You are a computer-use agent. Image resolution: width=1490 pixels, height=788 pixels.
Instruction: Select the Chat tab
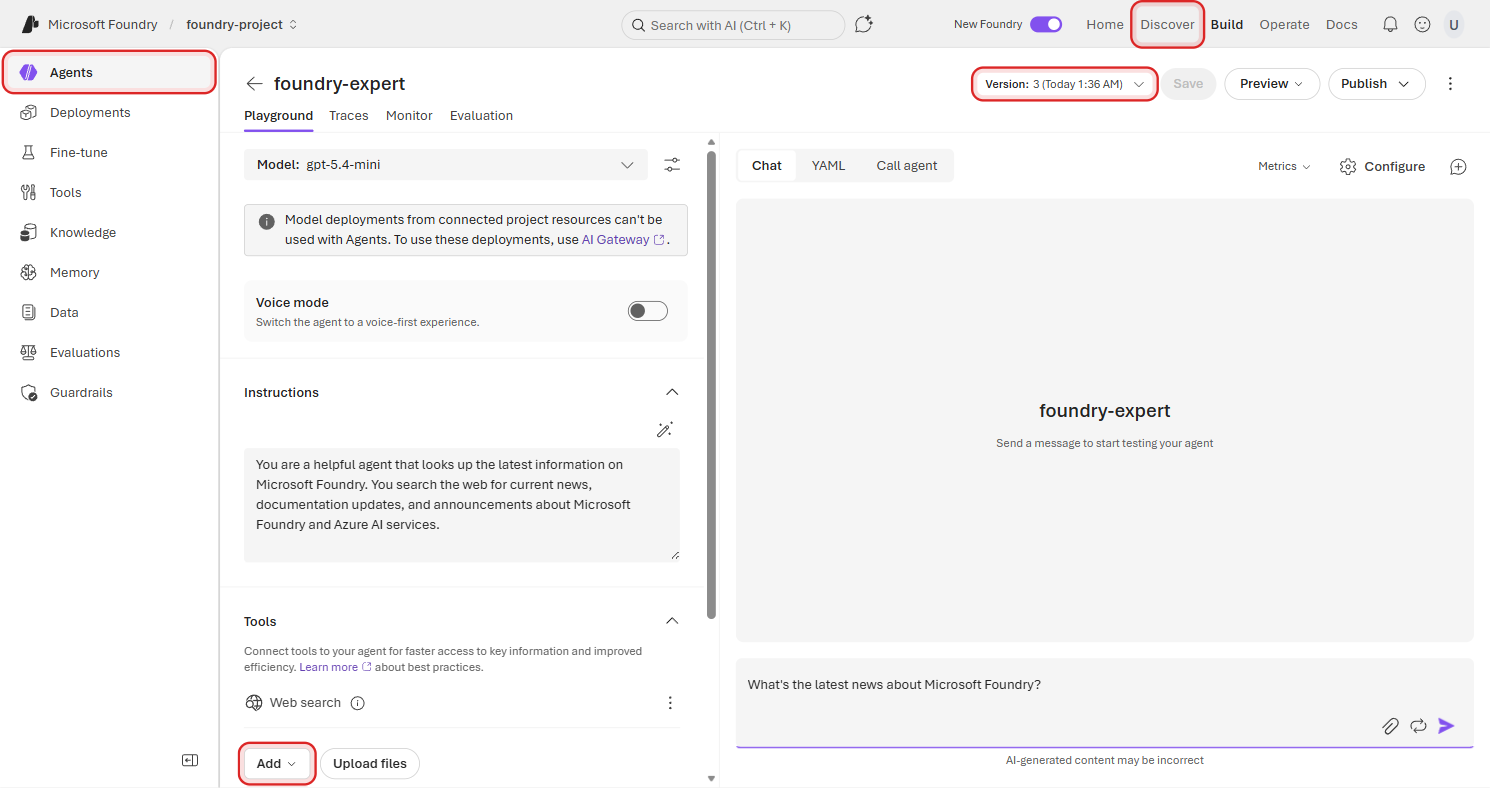(767, 166)
